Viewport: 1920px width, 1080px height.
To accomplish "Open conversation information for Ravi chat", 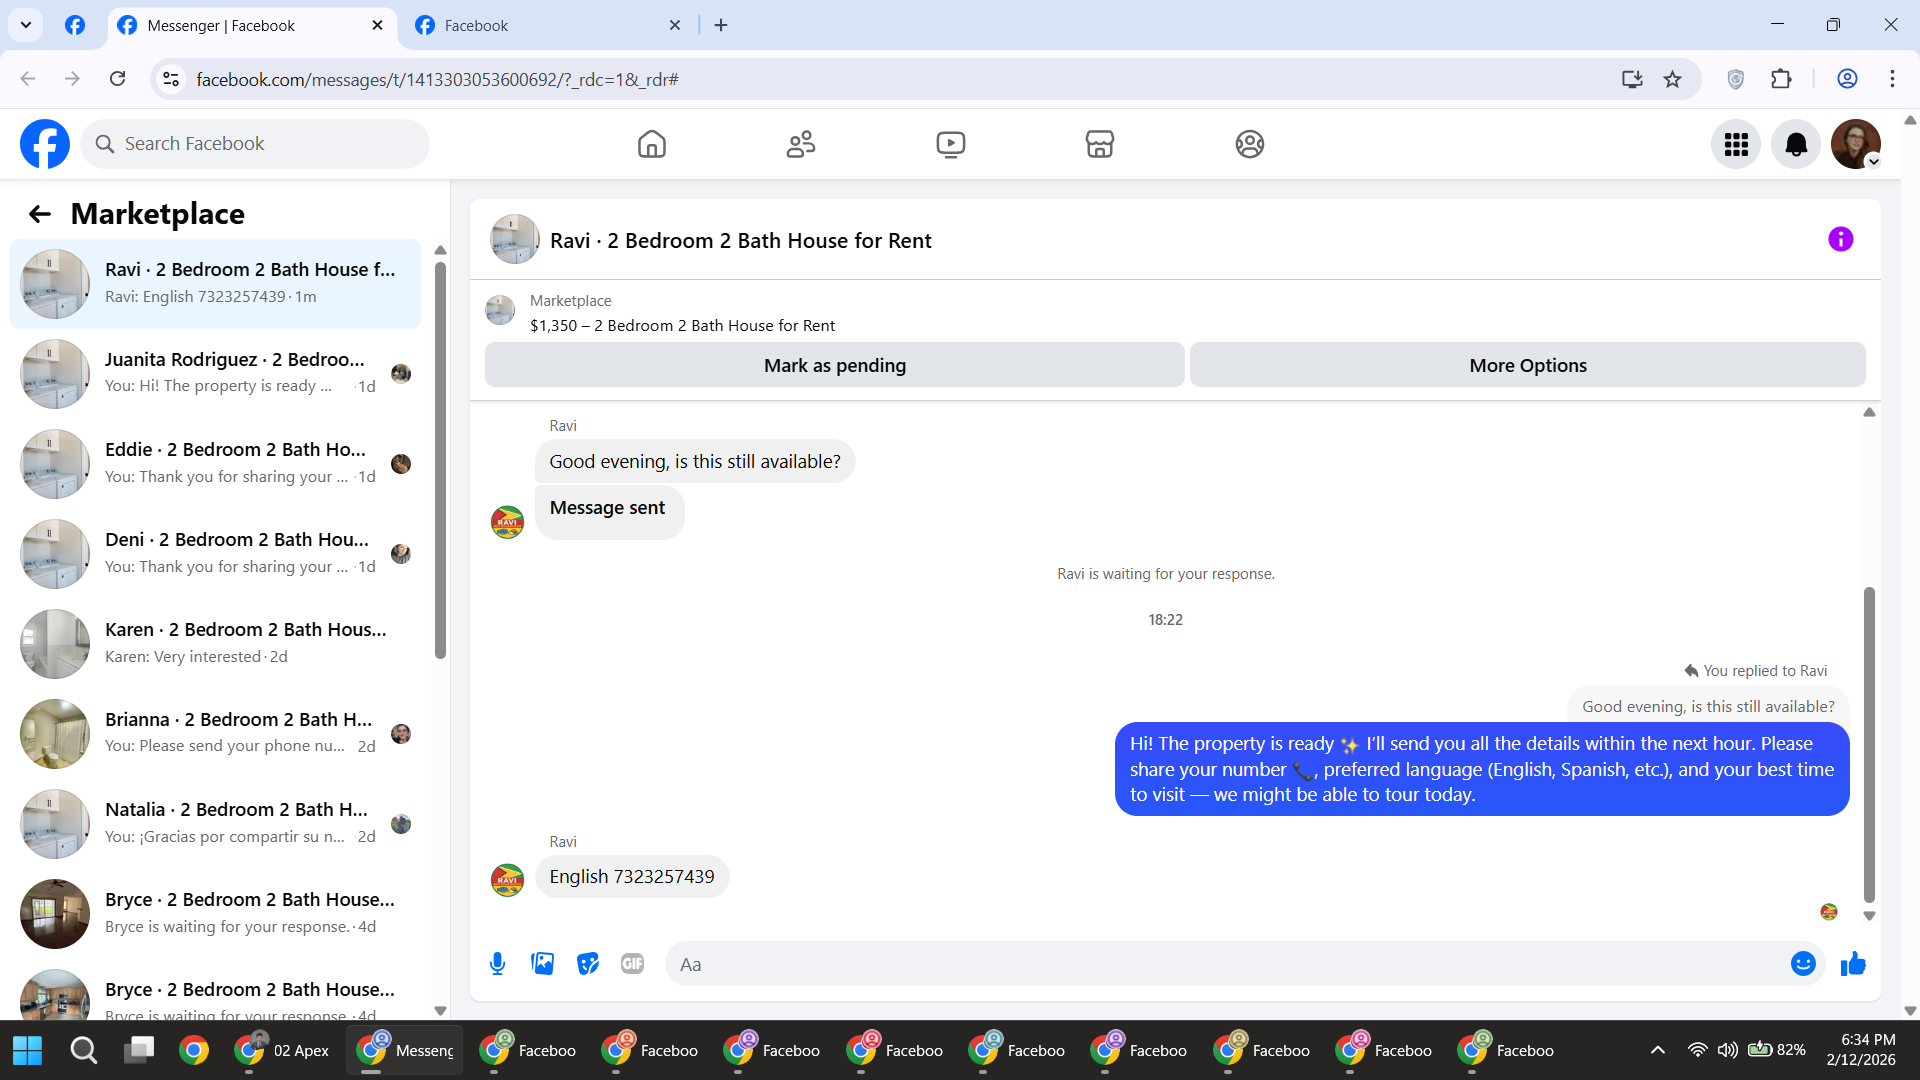I will pyautogui.click(x=1840, y=239).
